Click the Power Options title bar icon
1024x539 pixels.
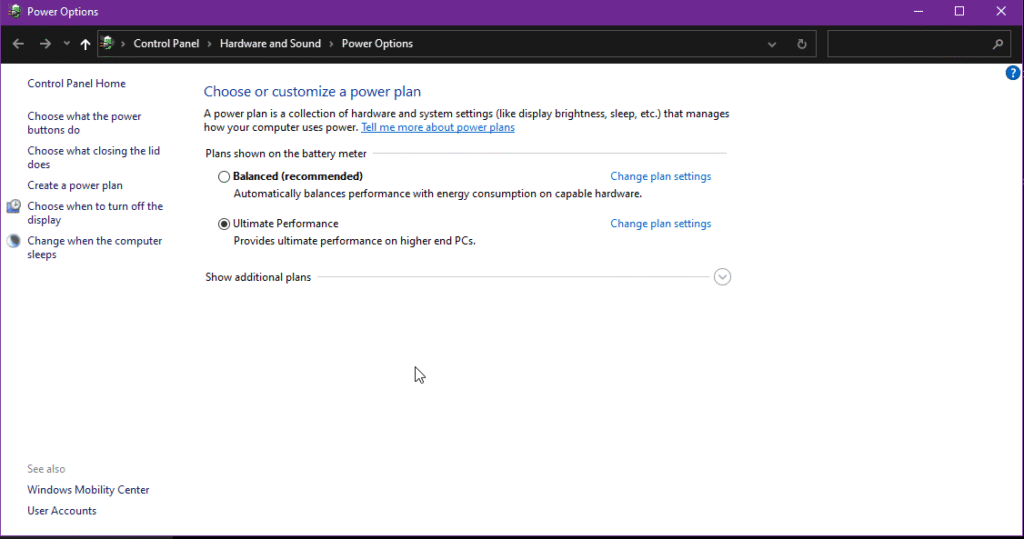point(14,11)
